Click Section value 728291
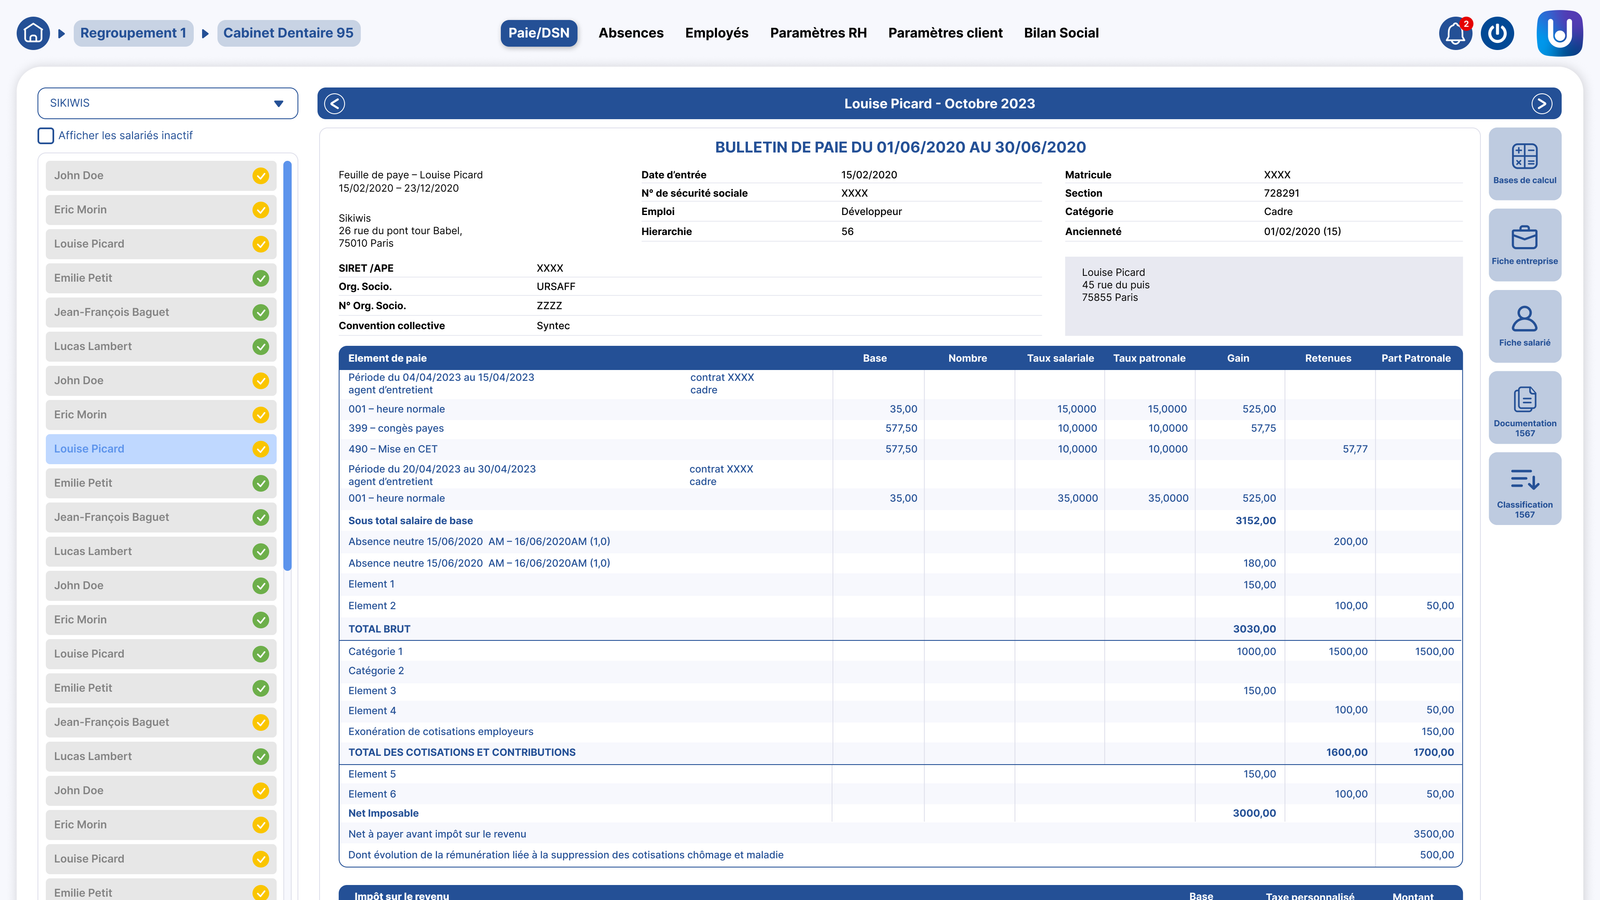Viewport: 1600px width, 900px height. point(1281,194)
